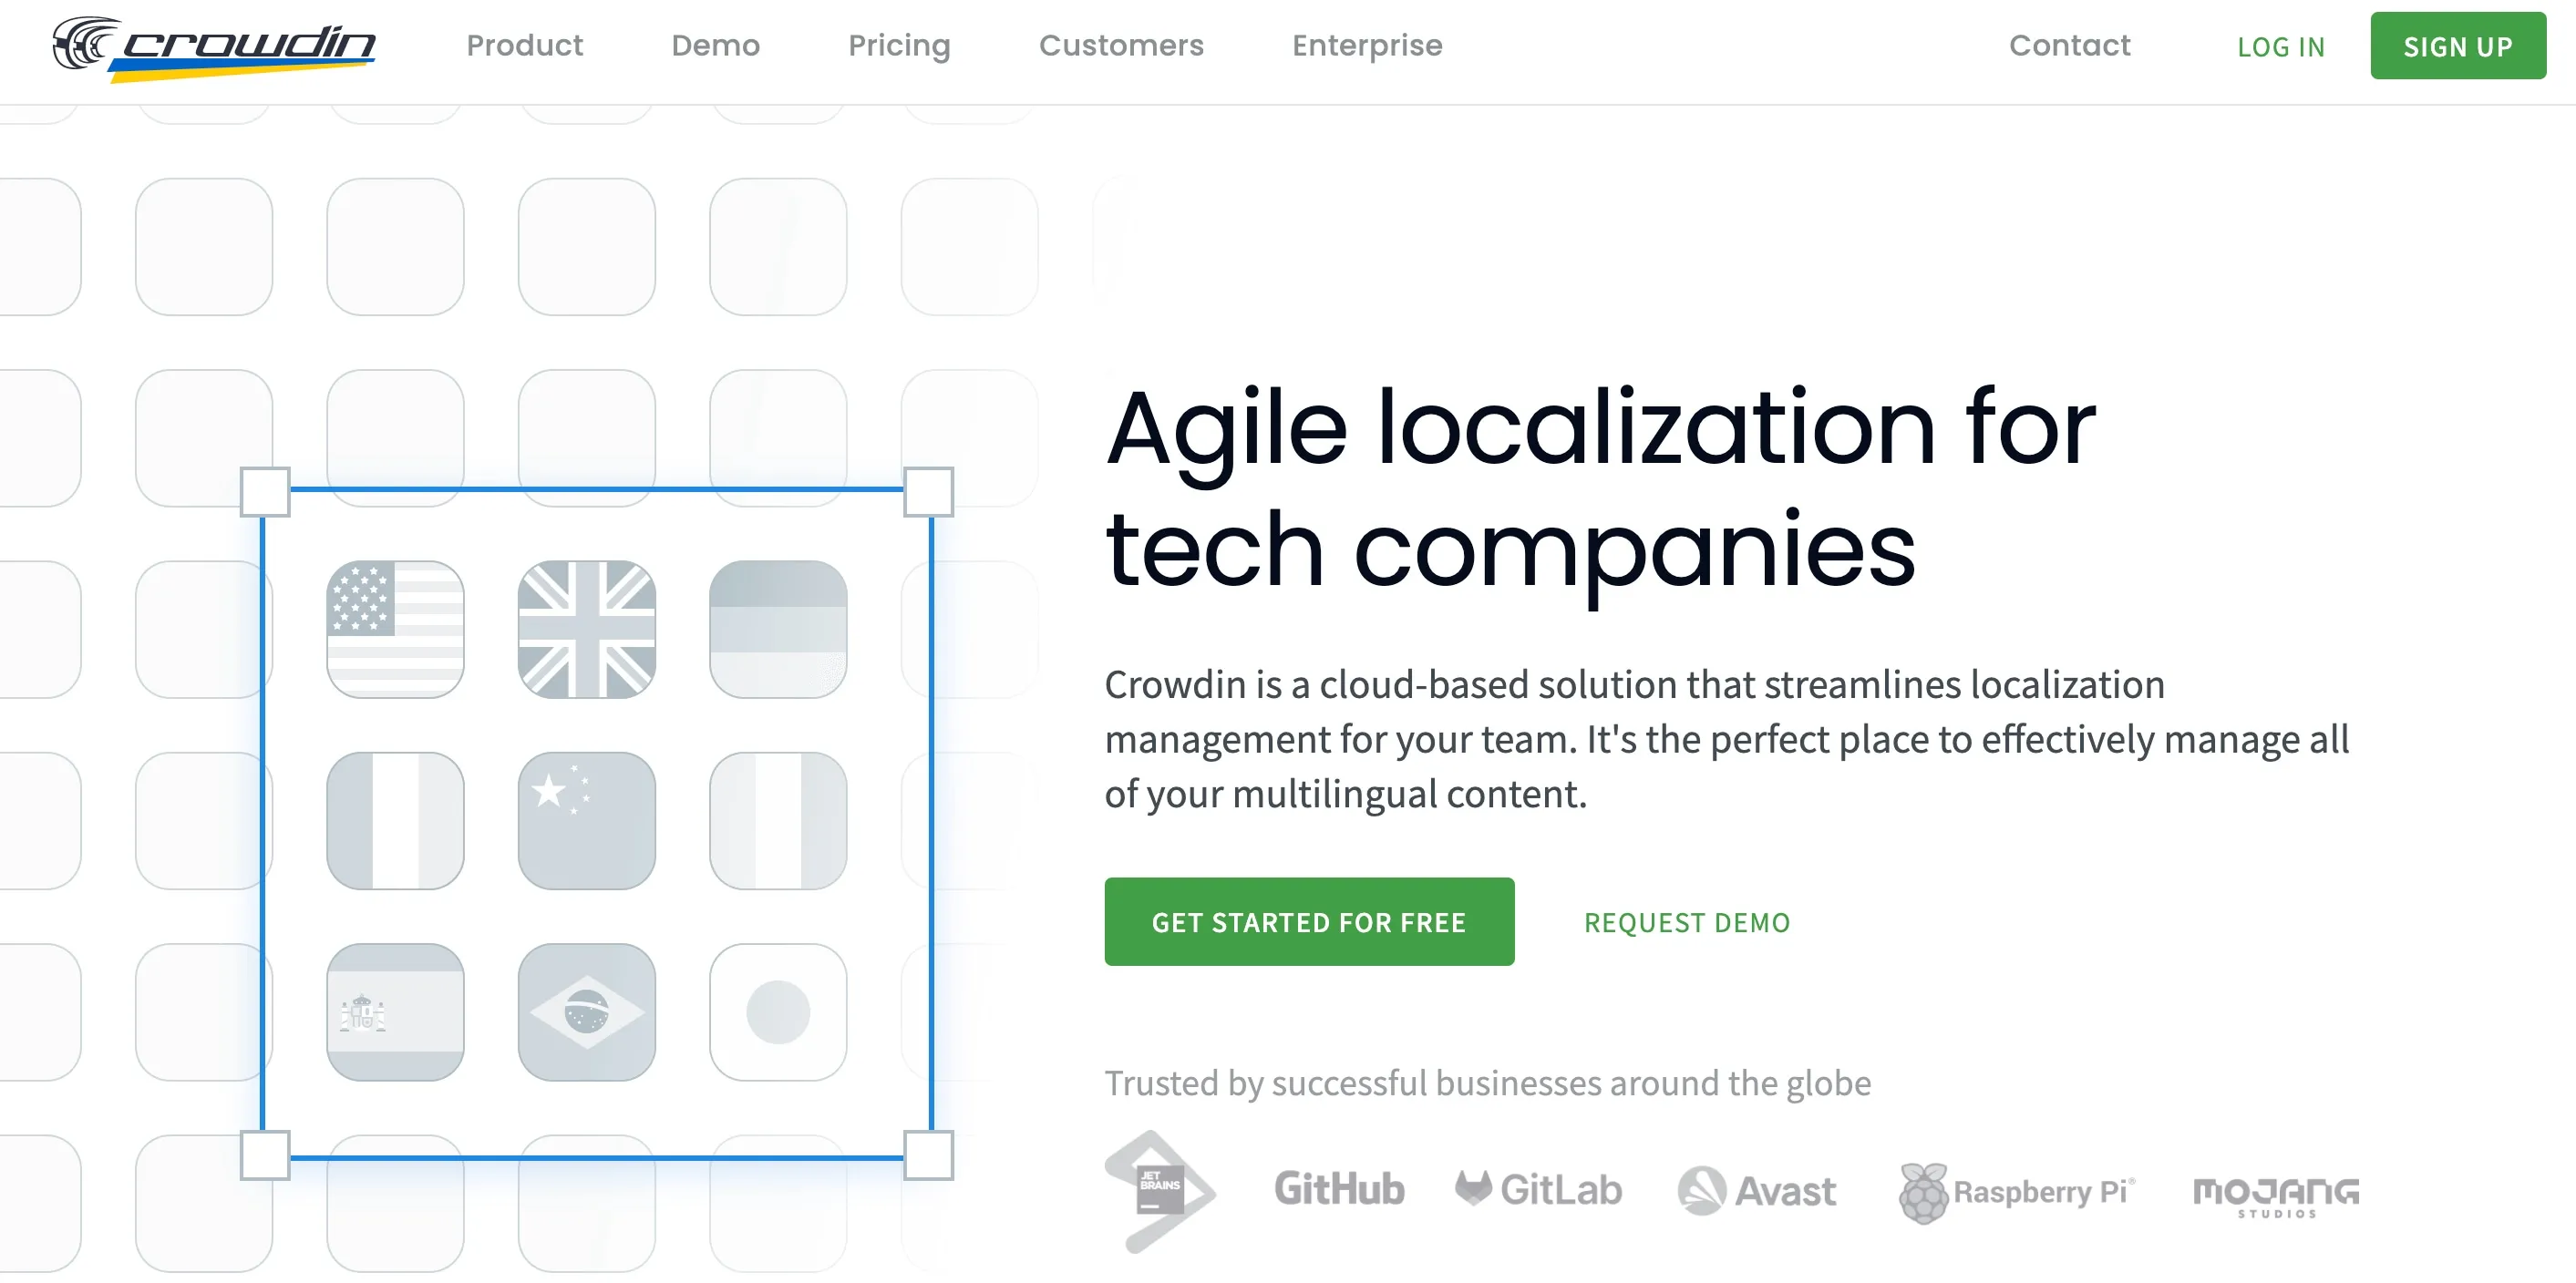The height and width of the screenshot is (1283, 2576).
Task: Click the China flag icon
Action: (x=587, y=820)
